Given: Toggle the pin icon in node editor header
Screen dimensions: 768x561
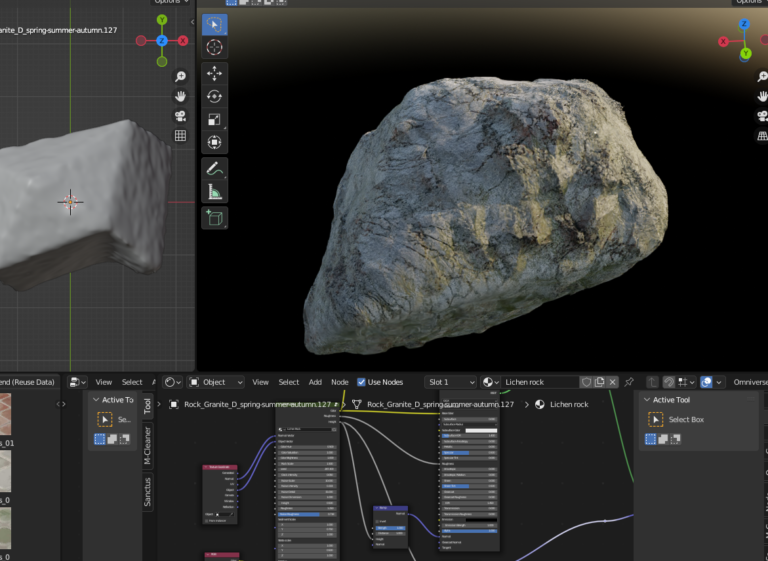Looking at the screenshot, I should point(629,382).
